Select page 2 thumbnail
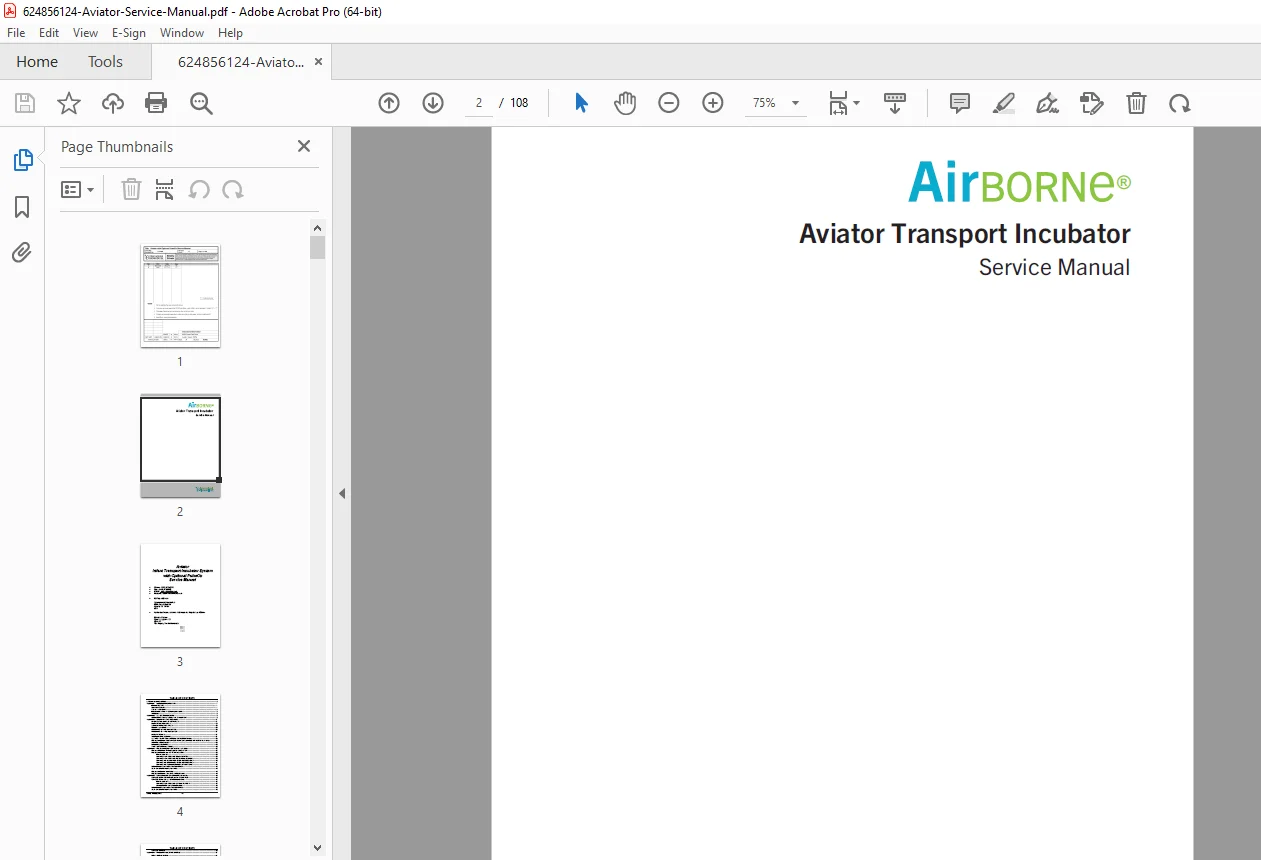The width and height of the screenshot is (1261, 860). click(180, 446)
